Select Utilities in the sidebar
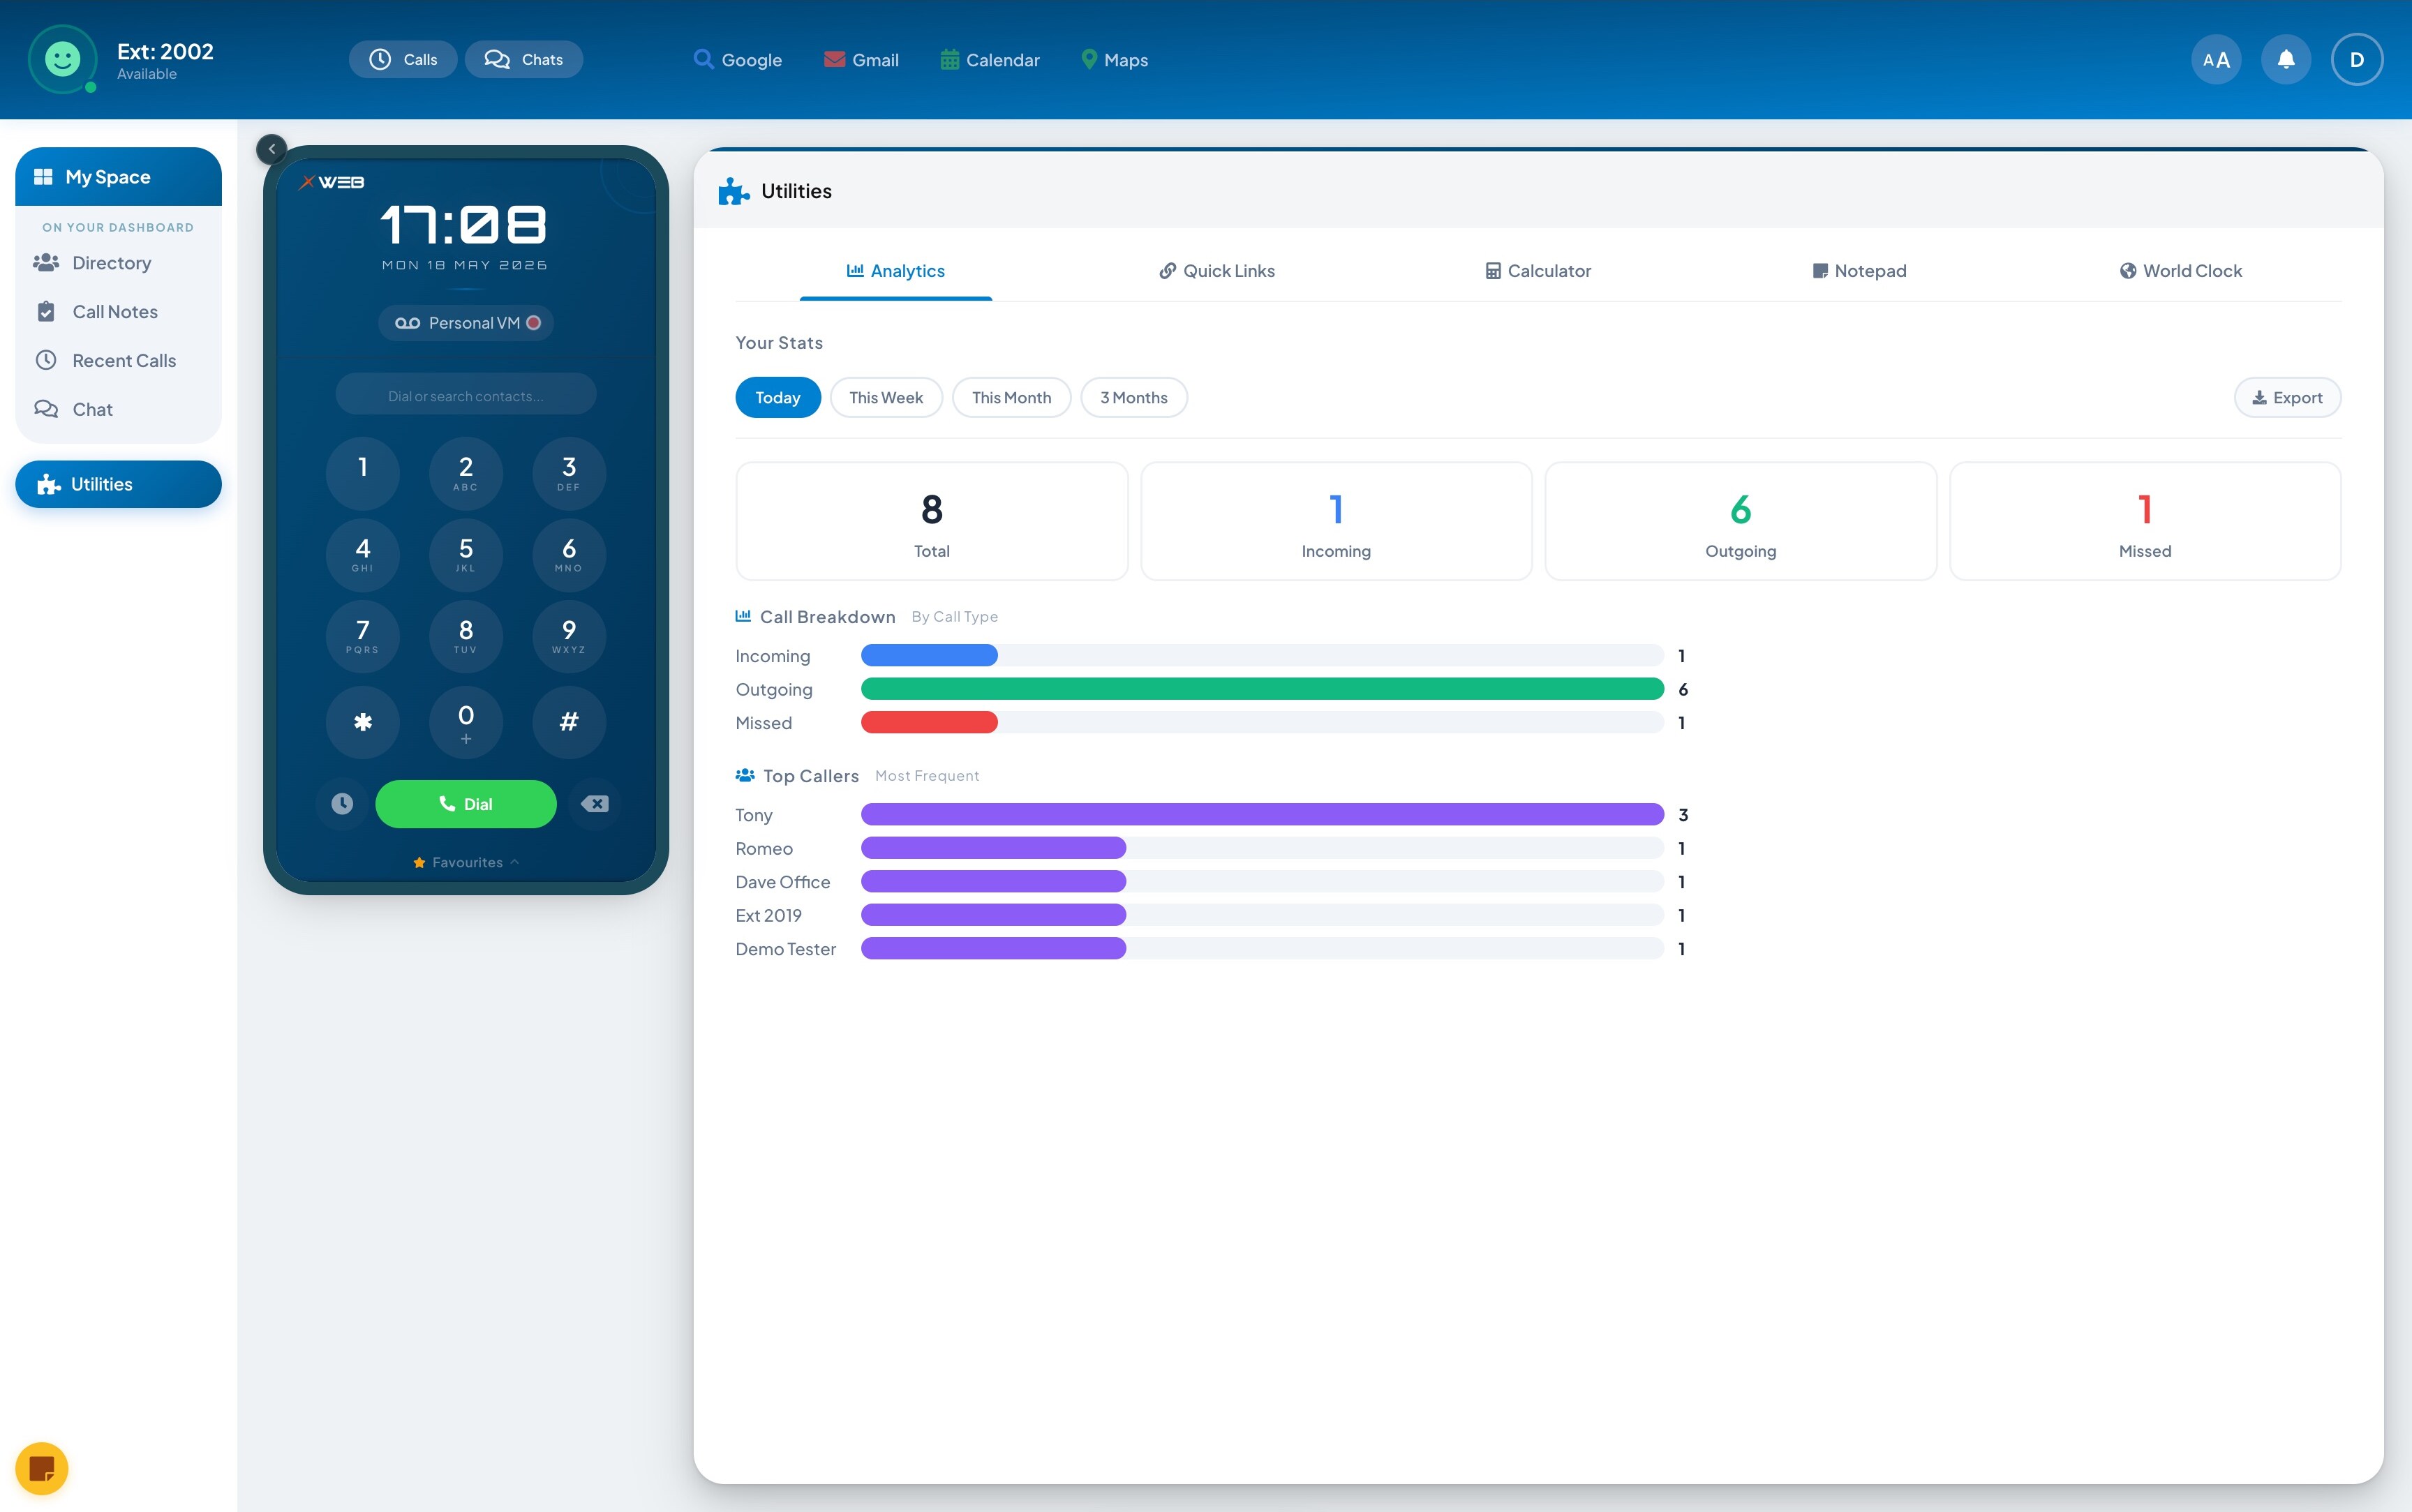 118,484
